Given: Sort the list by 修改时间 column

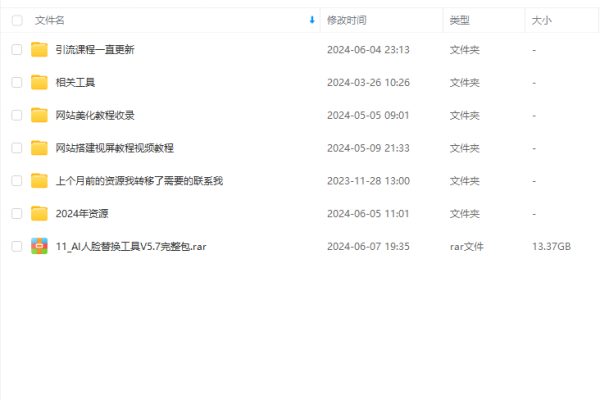Looking at the screenshot, I should [x=346, y=19].
